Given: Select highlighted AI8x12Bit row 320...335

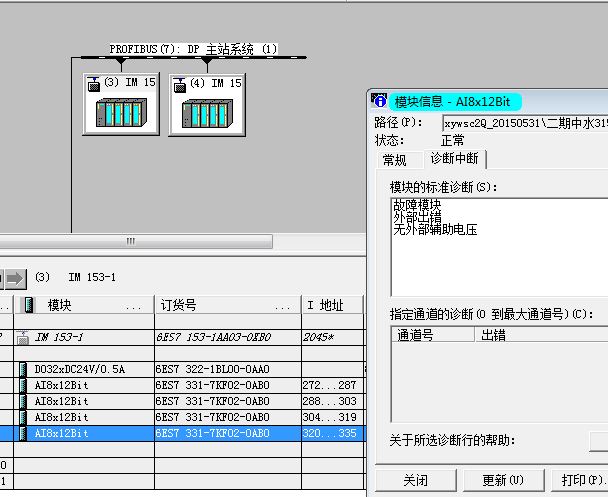Looking at the screenshot, I should click(181, 433).
